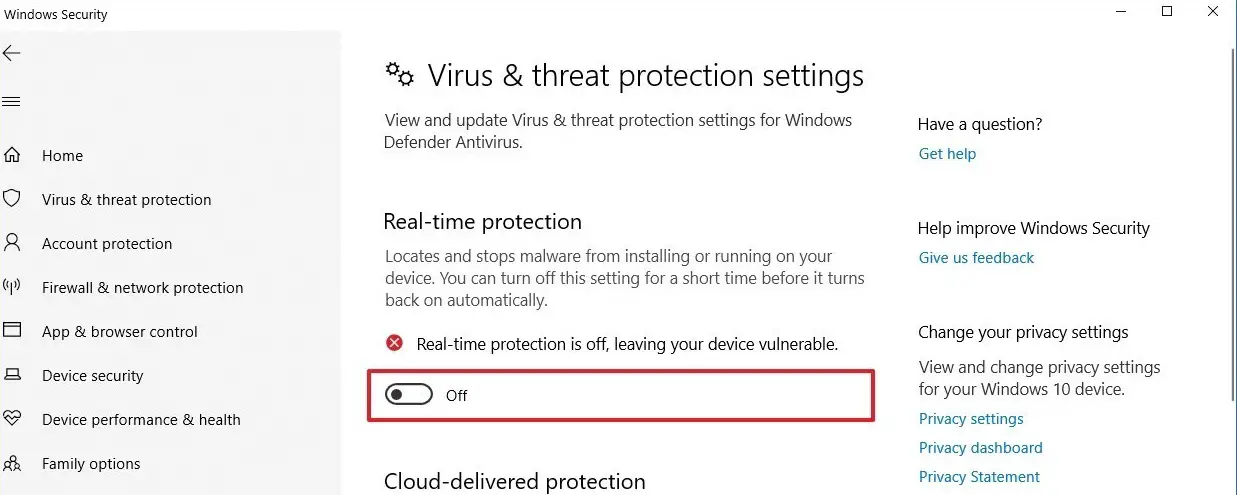Maximize the Windows Security window
The image size is (1237, 495).
tap(1167, 12)
